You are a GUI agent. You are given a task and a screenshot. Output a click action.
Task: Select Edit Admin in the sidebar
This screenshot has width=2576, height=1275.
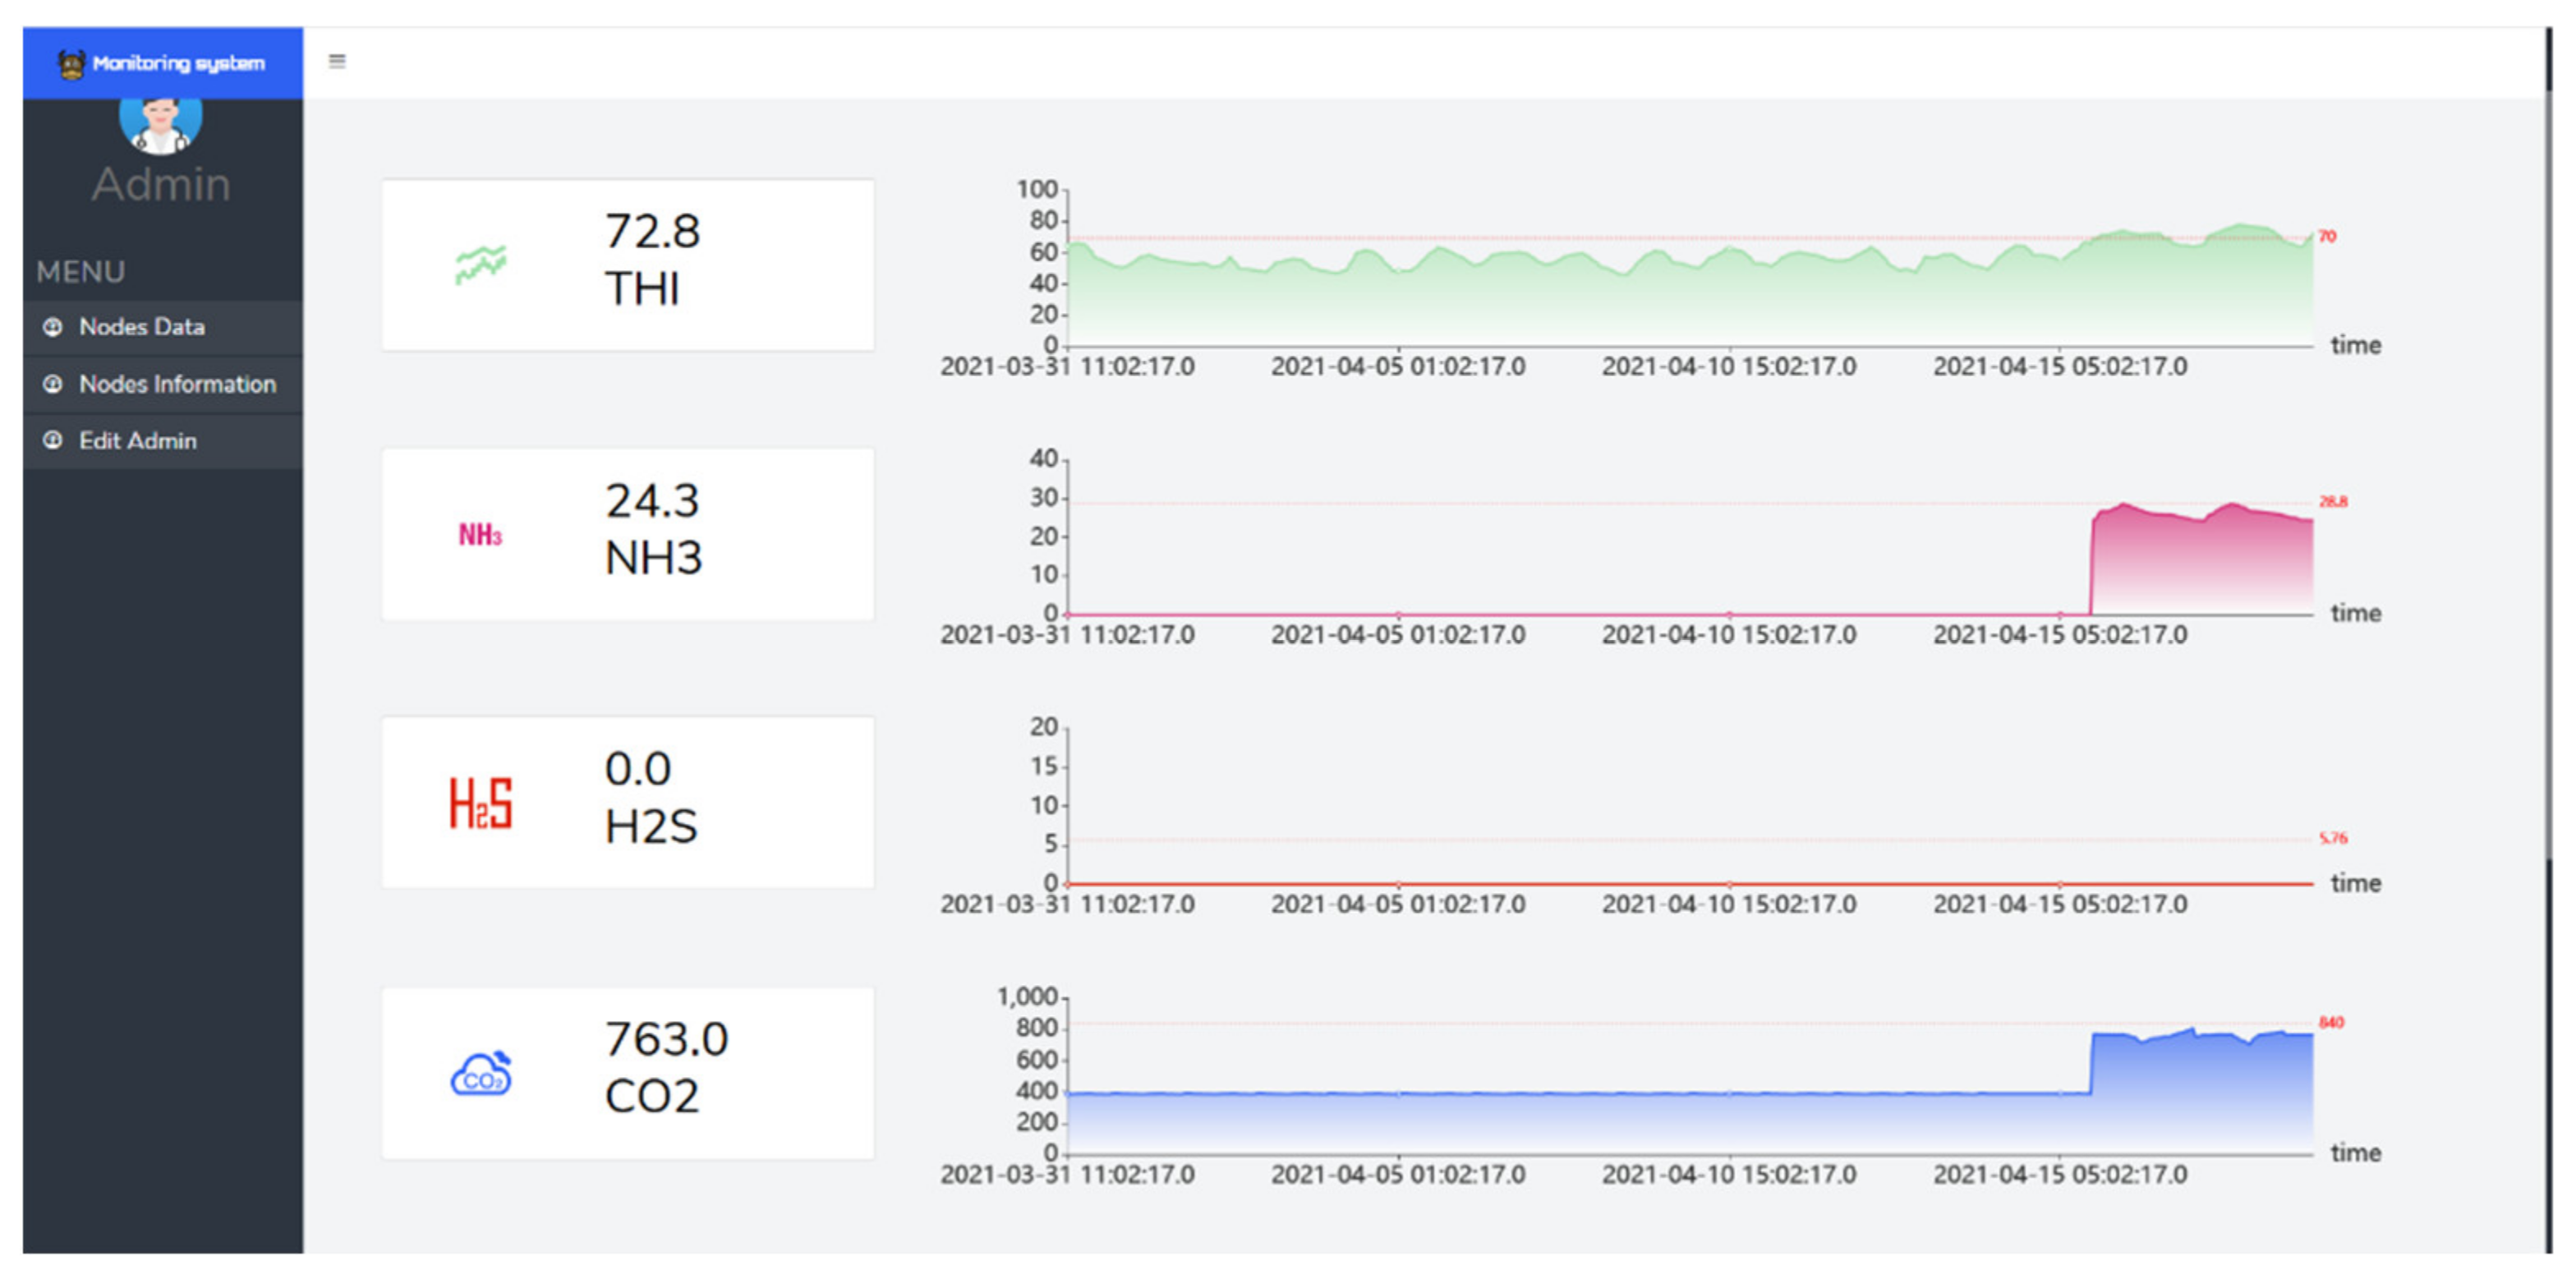[x=138, y=441]
